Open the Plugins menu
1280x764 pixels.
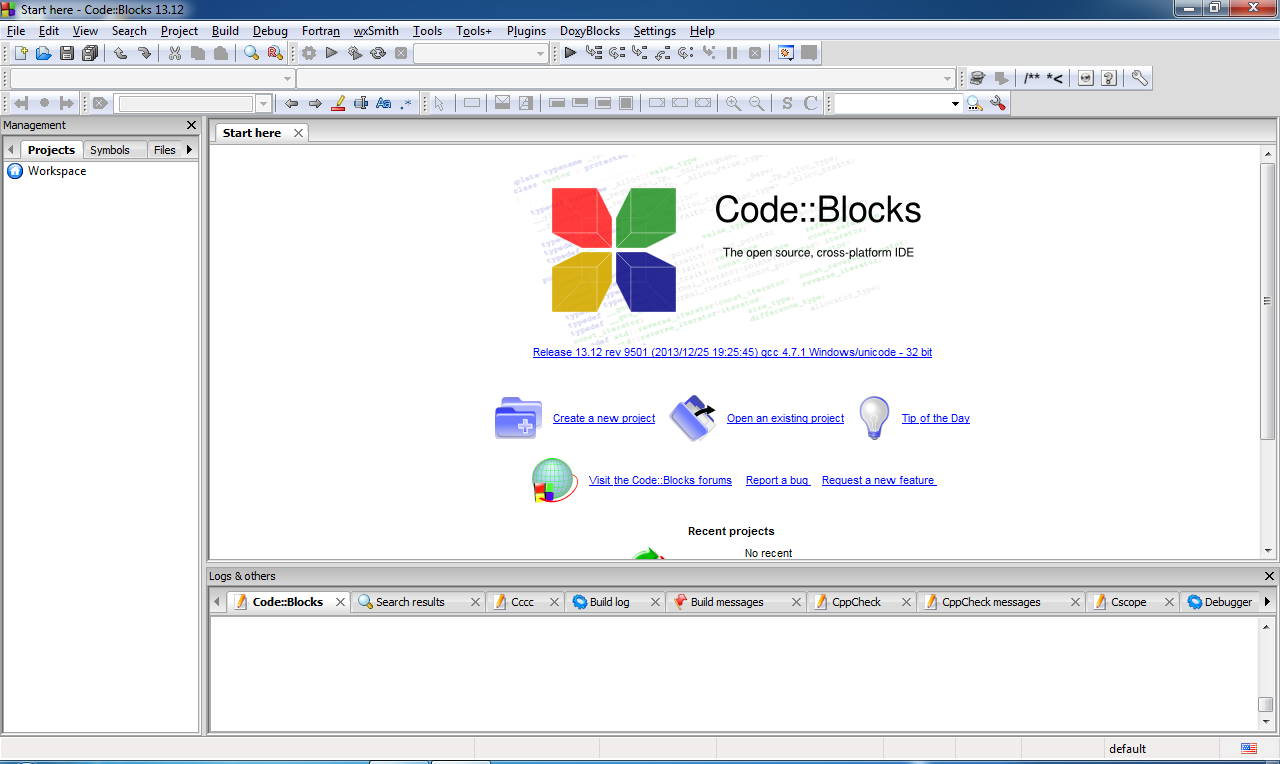pyautogui.click(x=526, y=31)
